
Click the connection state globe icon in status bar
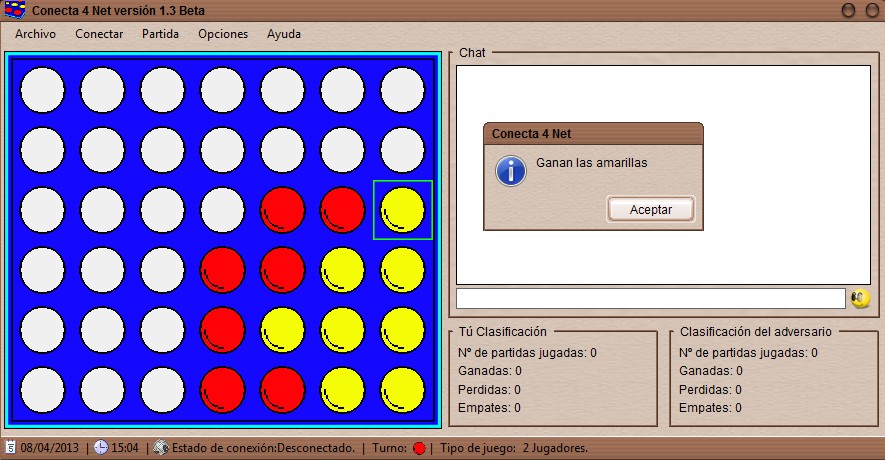(x=161, y=448)
